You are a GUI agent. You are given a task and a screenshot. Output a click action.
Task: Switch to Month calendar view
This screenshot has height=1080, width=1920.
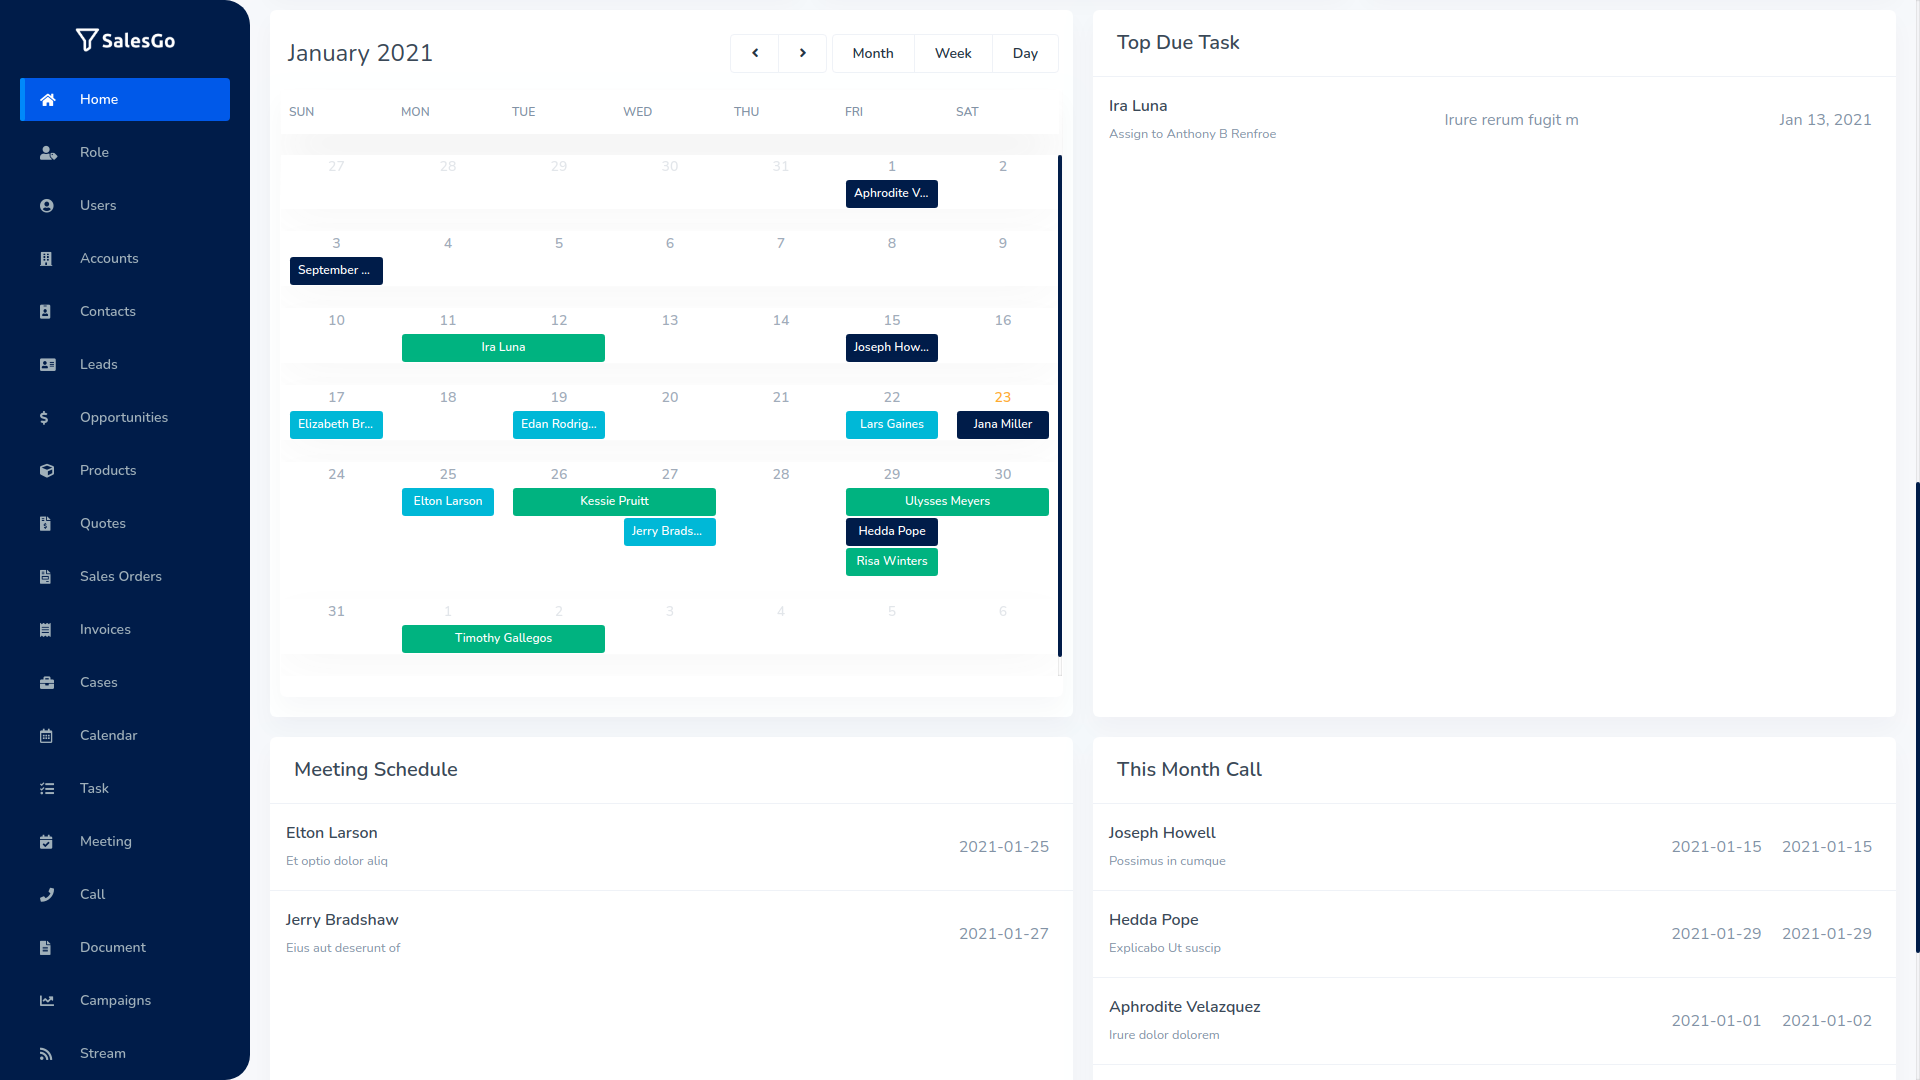pyautogui.click(x=872, y=53)
